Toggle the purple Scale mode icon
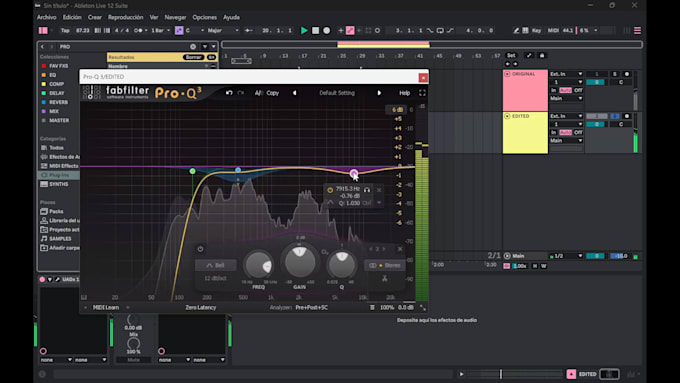Image resolution: width=680 pixels, height=383 pixels. pyautogui.click(x=179, y=30)
